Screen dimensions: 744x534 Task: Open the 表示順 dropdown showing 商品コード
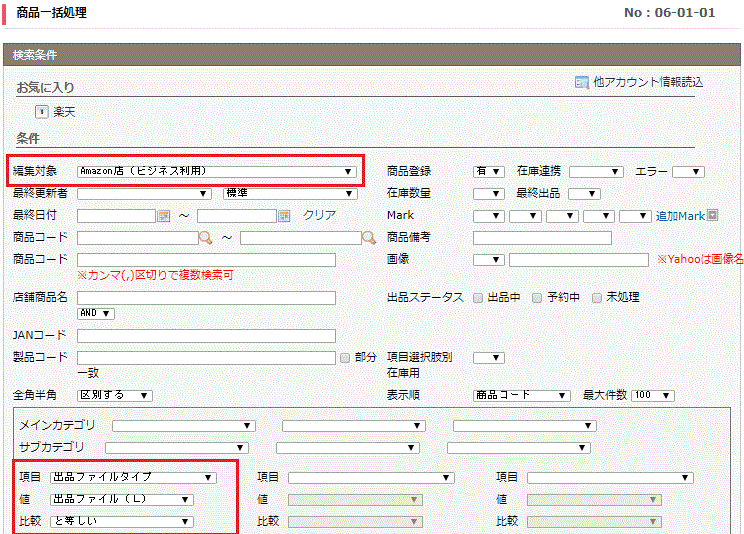point(521,395)
